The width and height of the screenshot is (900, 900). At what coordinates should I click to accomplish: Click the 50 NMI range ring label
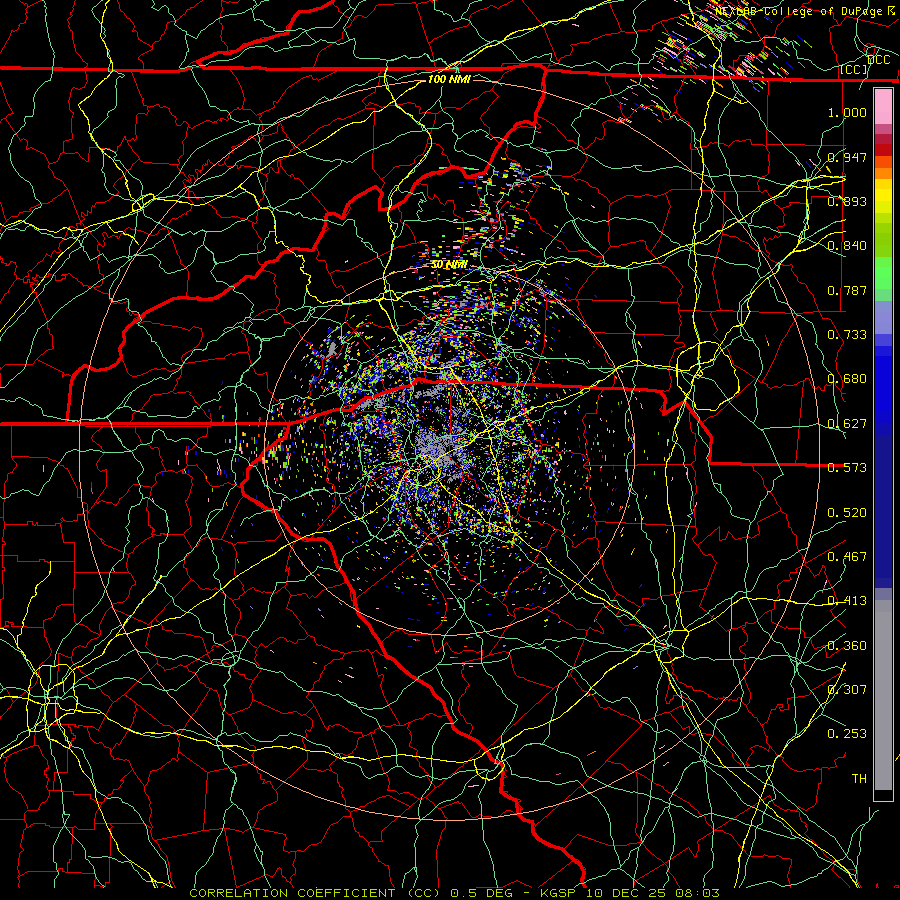[x=449, y=265]
